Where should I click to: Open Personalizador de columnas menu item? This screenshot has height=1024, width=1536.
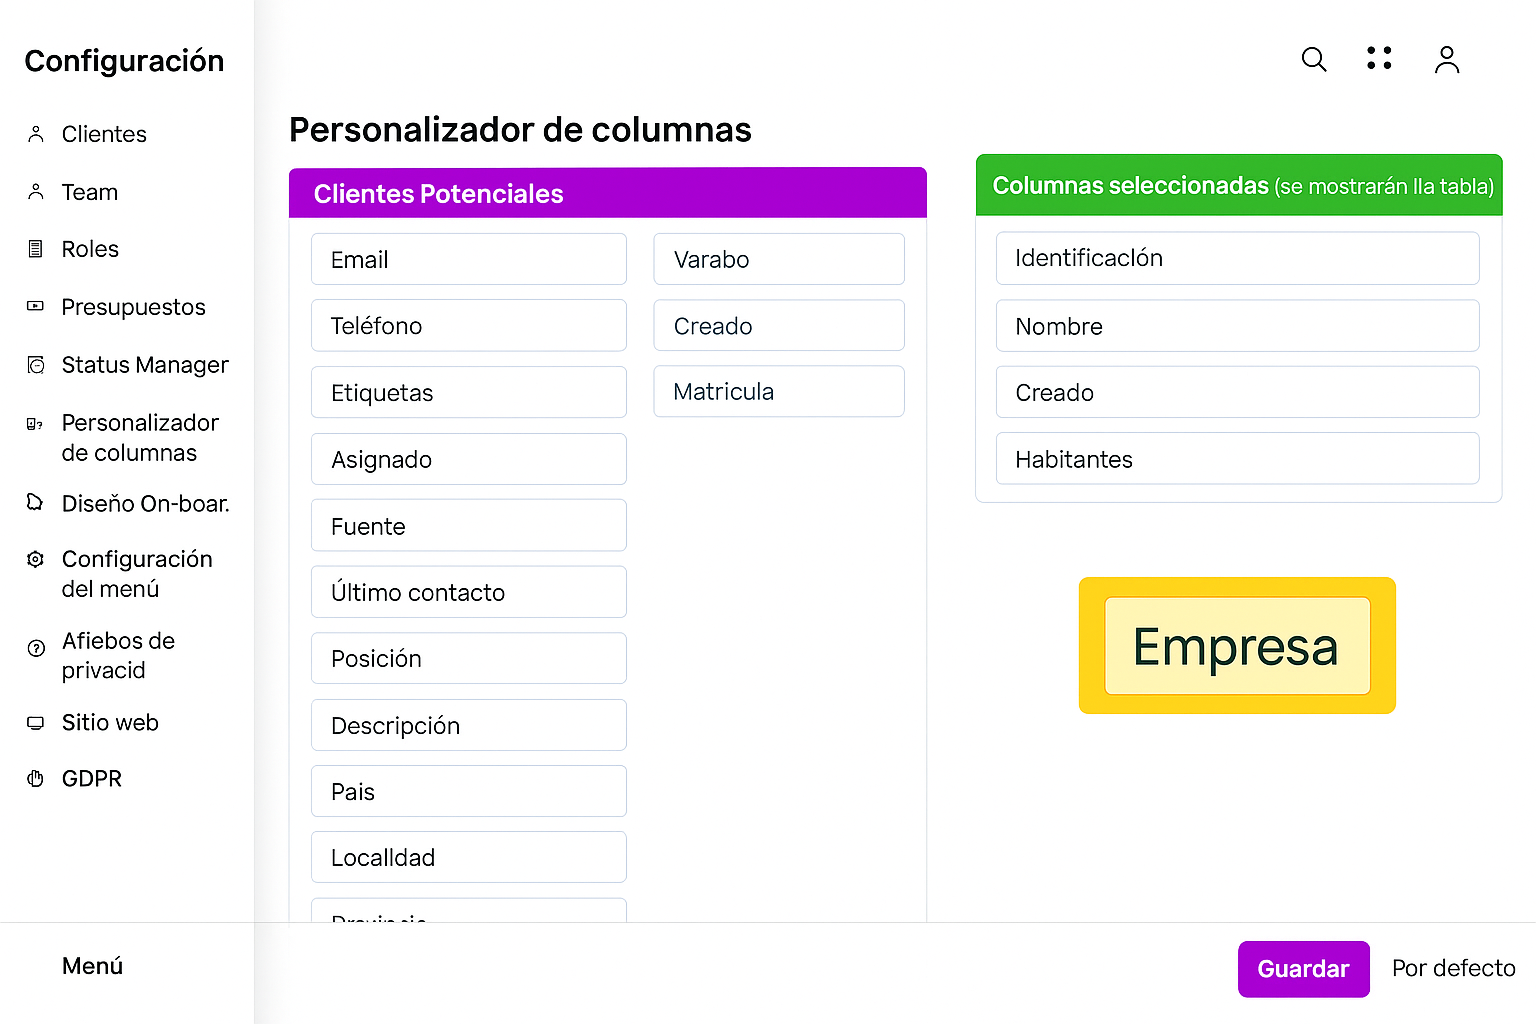pyautogui.click(x=139, y=438)
